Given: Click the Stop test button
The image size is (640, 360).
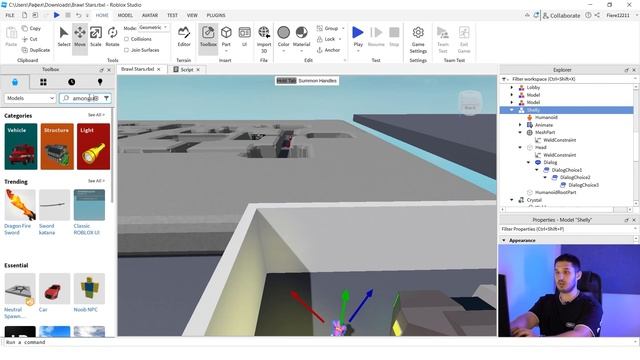Looking at the screenshot, I should [394, 36].
